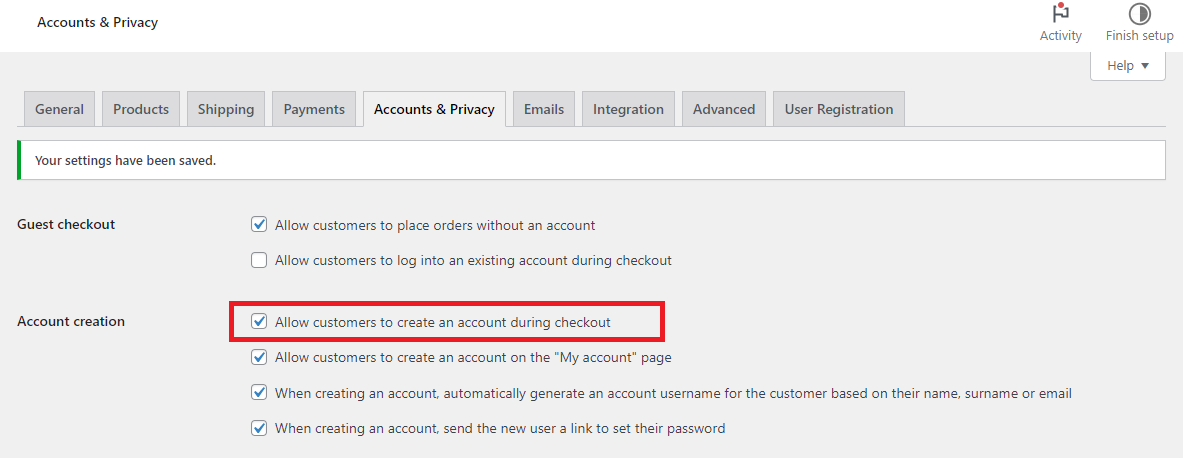Uncheck create an account during checkout
The height and width of the screenshot is (458, 1183).
(x=259, y=322)
